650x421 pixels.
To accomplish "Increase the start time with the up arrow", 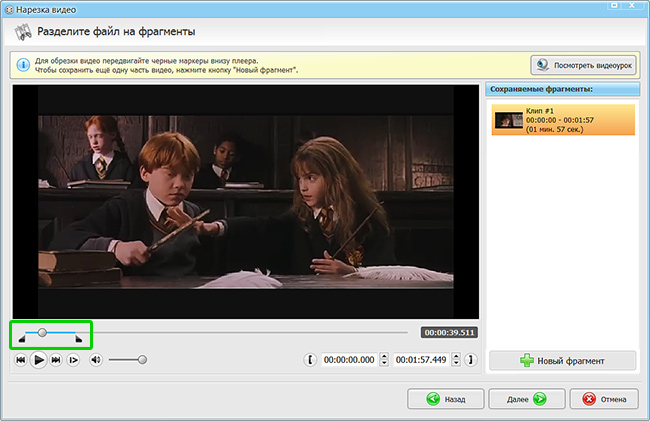I will [384, 356].
